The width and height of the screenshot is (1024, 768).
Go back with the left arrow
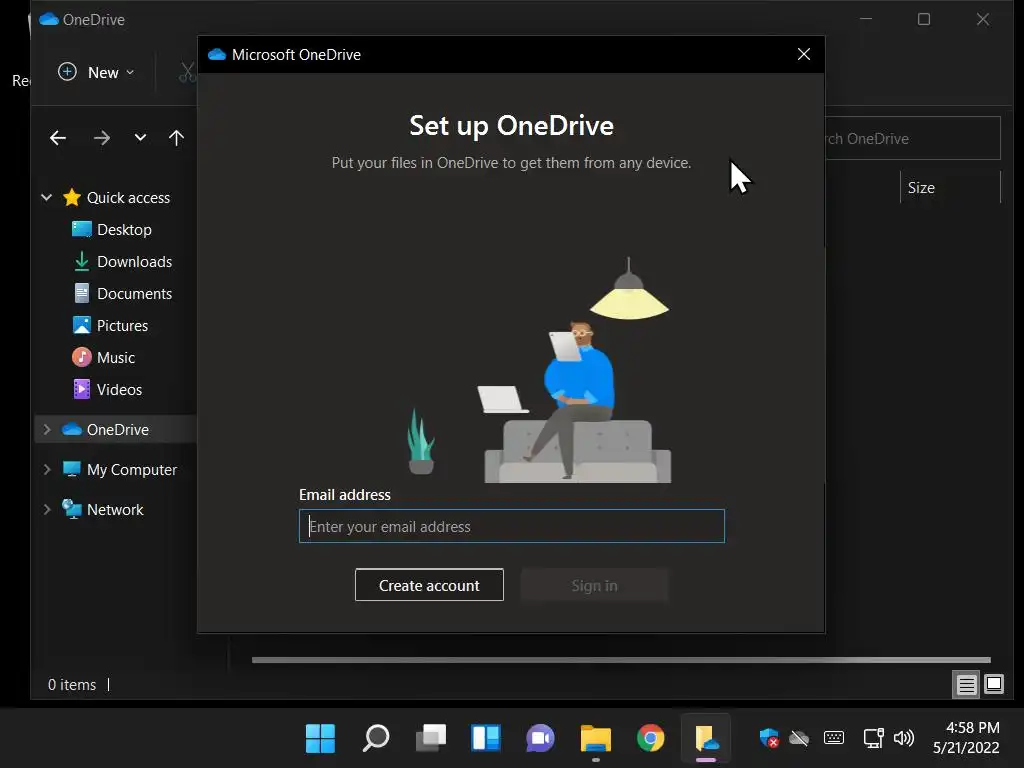[x=58, y=138]
